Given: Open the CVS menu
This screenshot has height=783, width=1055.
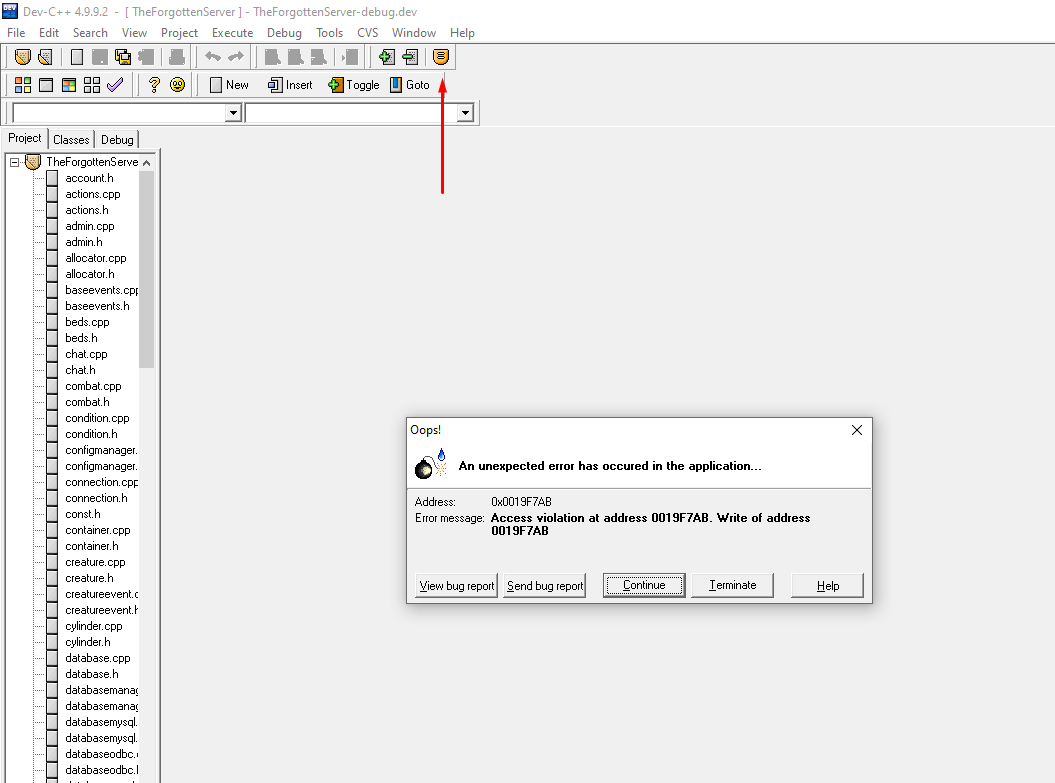Looking at the screenshot, I should [367, 33].
